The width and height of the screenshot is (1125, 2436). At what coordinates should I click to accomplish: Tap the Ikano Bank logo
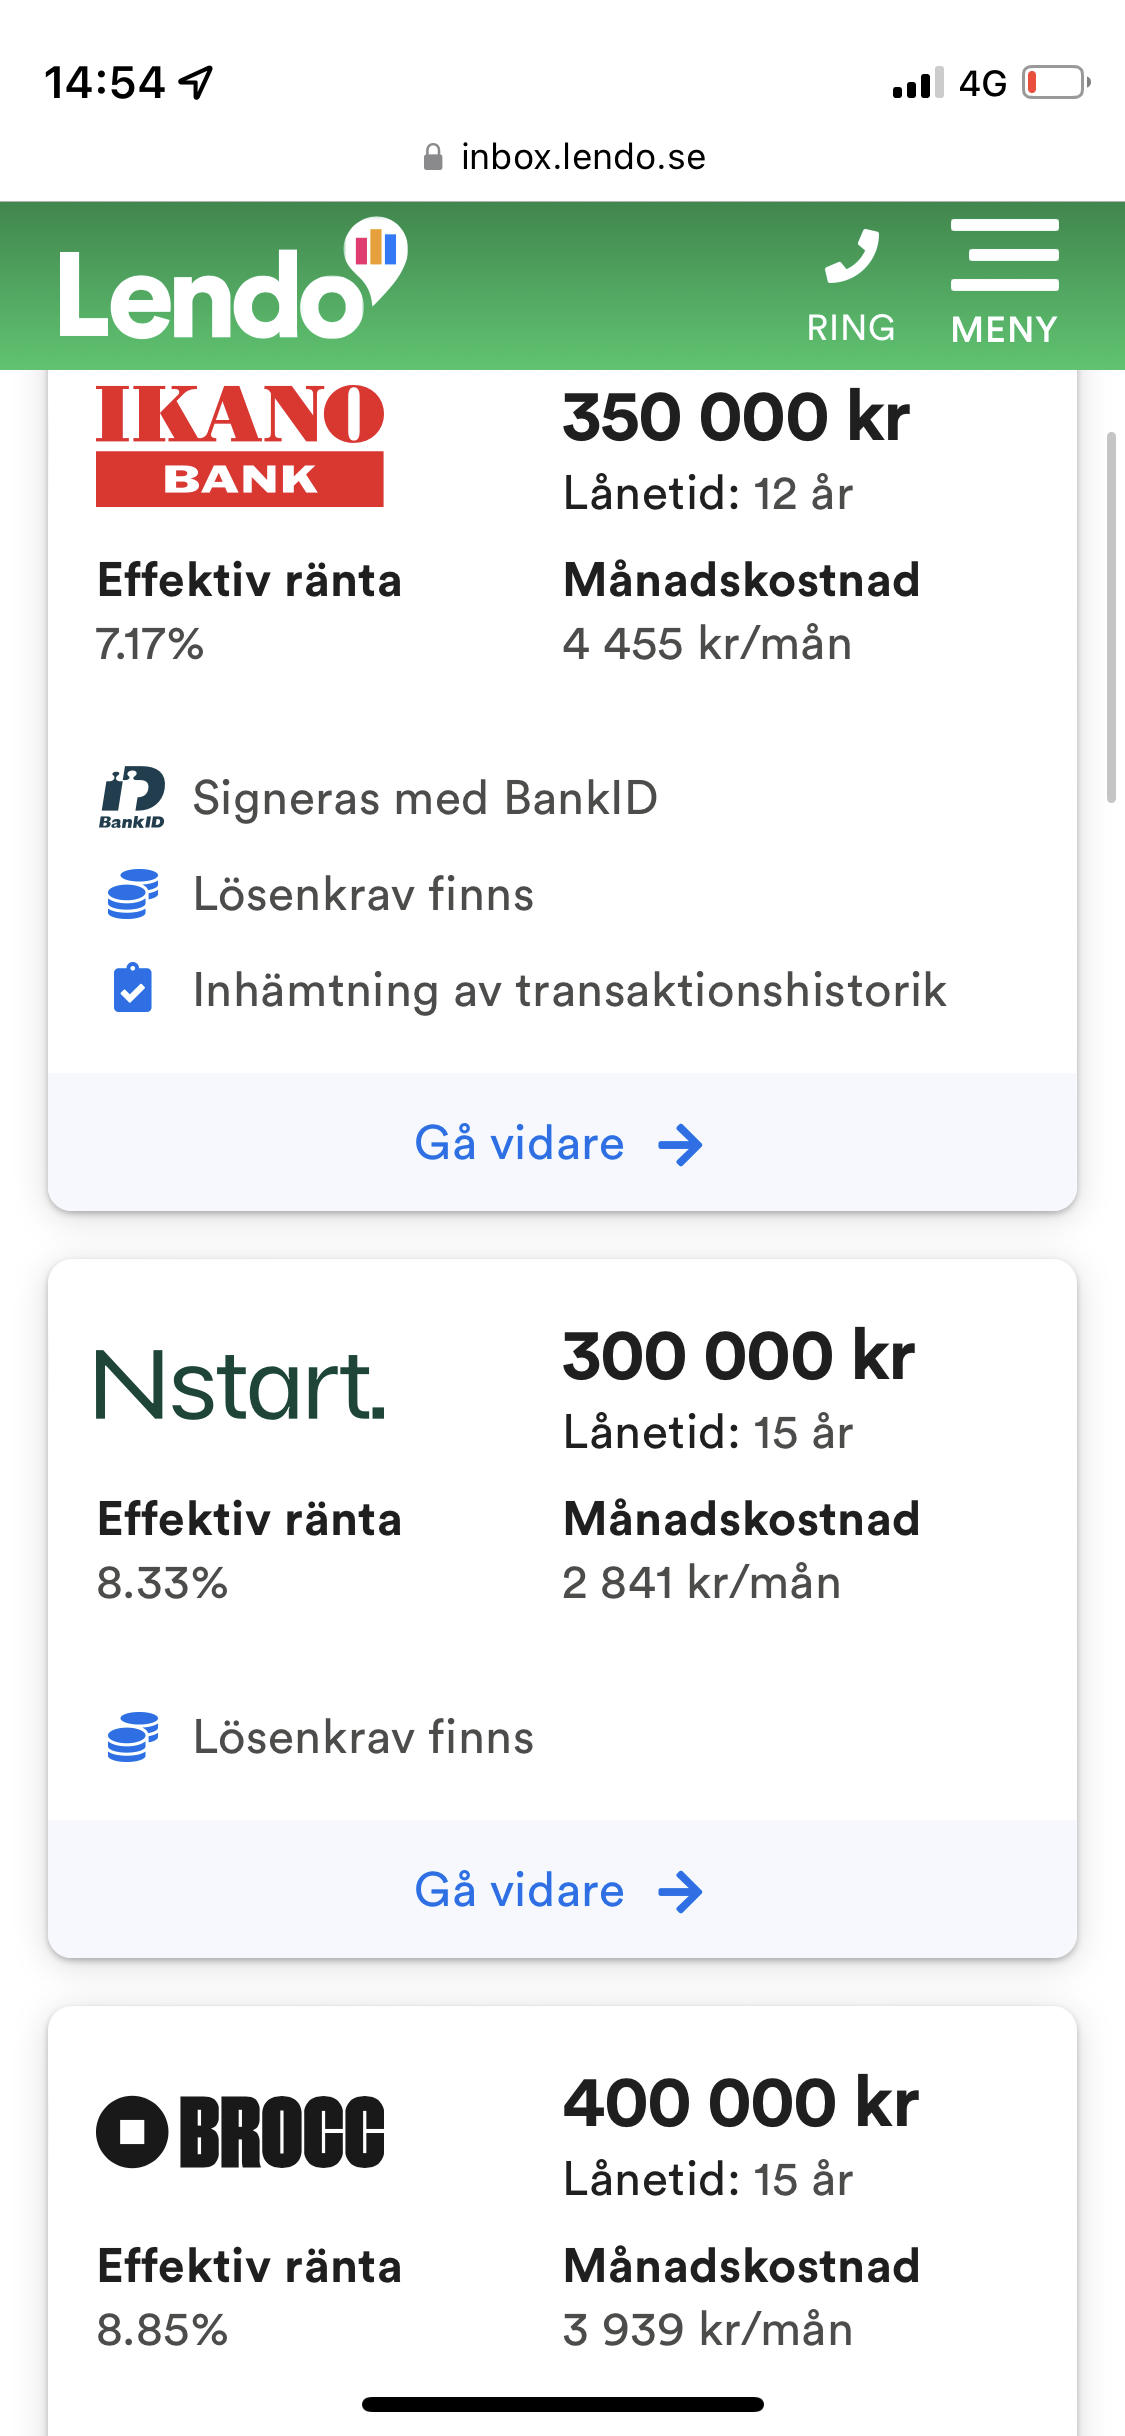[x=240, y=446]
